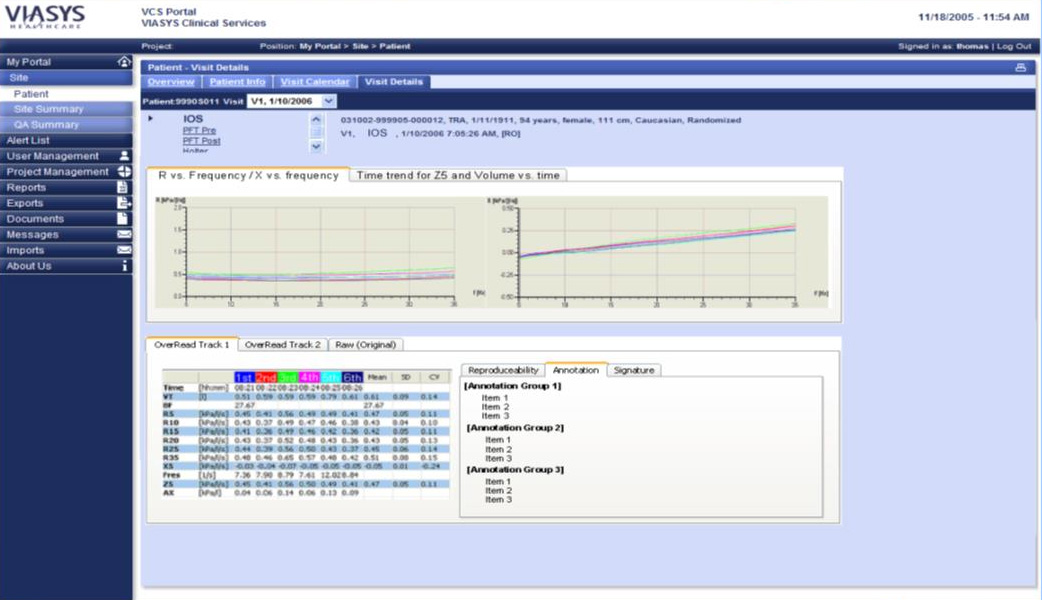Click the Log Out link
Image resolution: width=1042 pixels, height=600 pixels.
(1014, 47)
